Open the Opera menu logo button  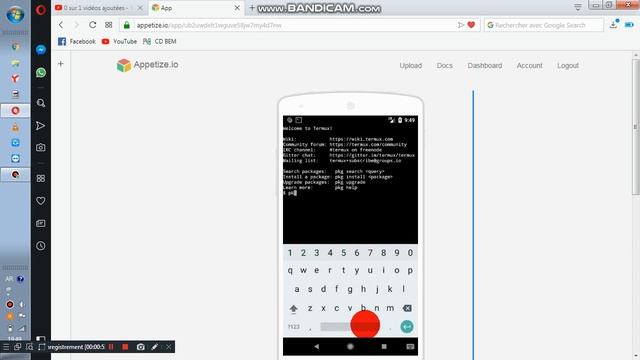(x=41, y=9)
